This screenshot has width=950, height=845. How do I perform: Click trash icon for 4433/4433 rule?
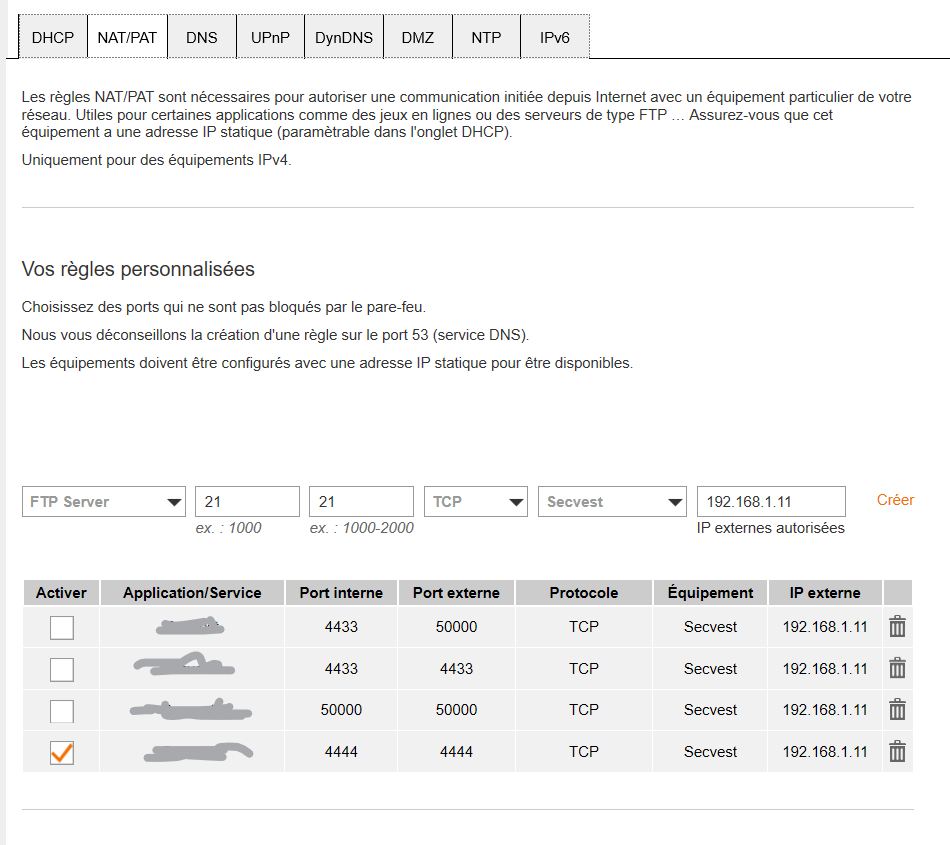click(x=897, y=668)
